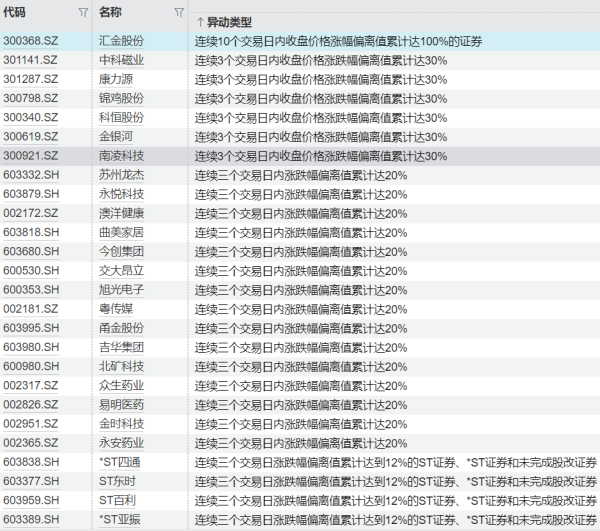This screenshot has width=600, height=531.
Task: Select the 粤传媒 stock name
Action: [x=116, y=309]
